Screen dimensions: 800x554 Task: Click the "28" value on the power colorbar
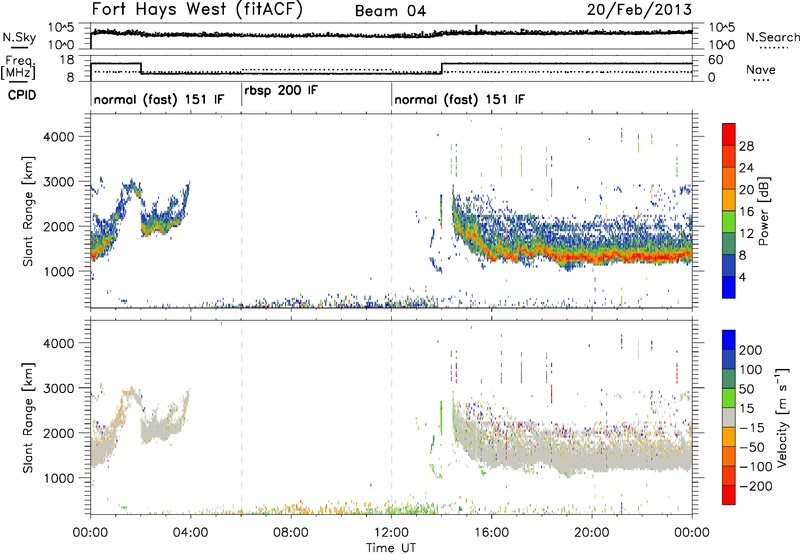coord(746,146)
